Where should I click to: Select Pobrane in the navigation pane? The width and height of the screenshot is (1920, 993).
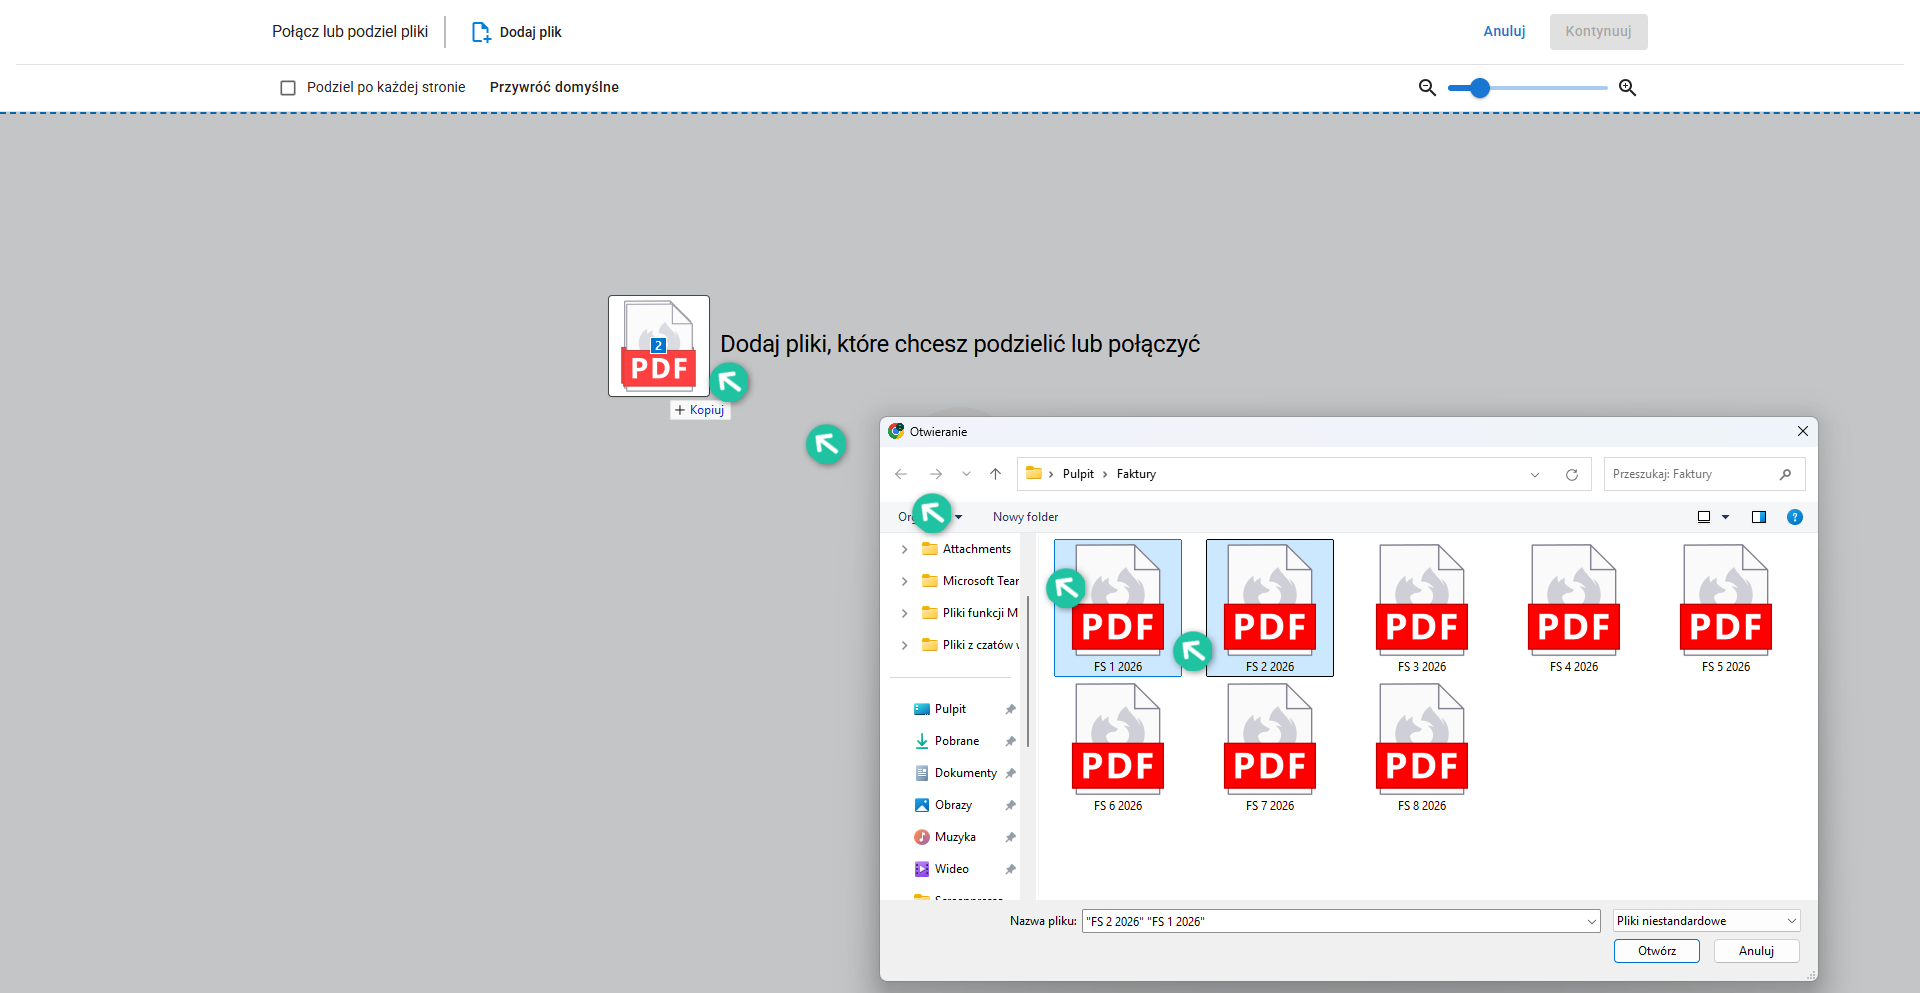(x=956, y=741)
